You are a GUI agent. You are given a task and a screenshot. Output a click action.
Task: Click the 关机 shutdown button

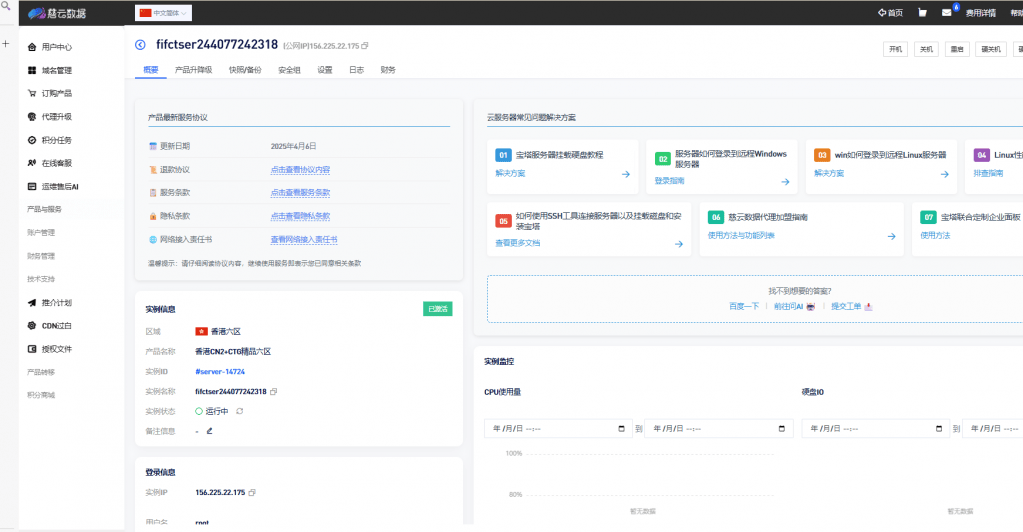coord(926,49)
